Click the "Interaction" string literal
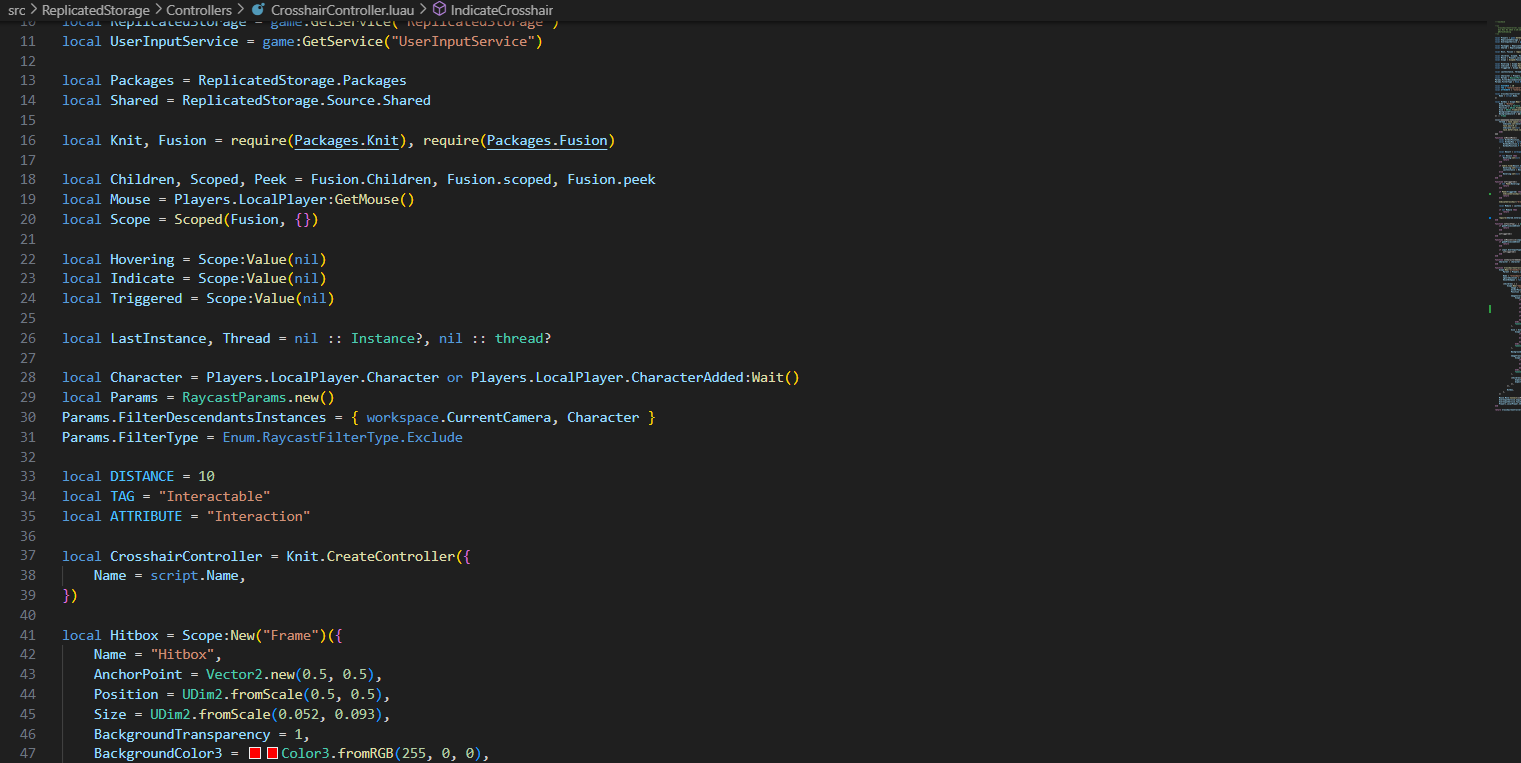The width and height of the screenshot is (1521, 763). coord(258,516)
